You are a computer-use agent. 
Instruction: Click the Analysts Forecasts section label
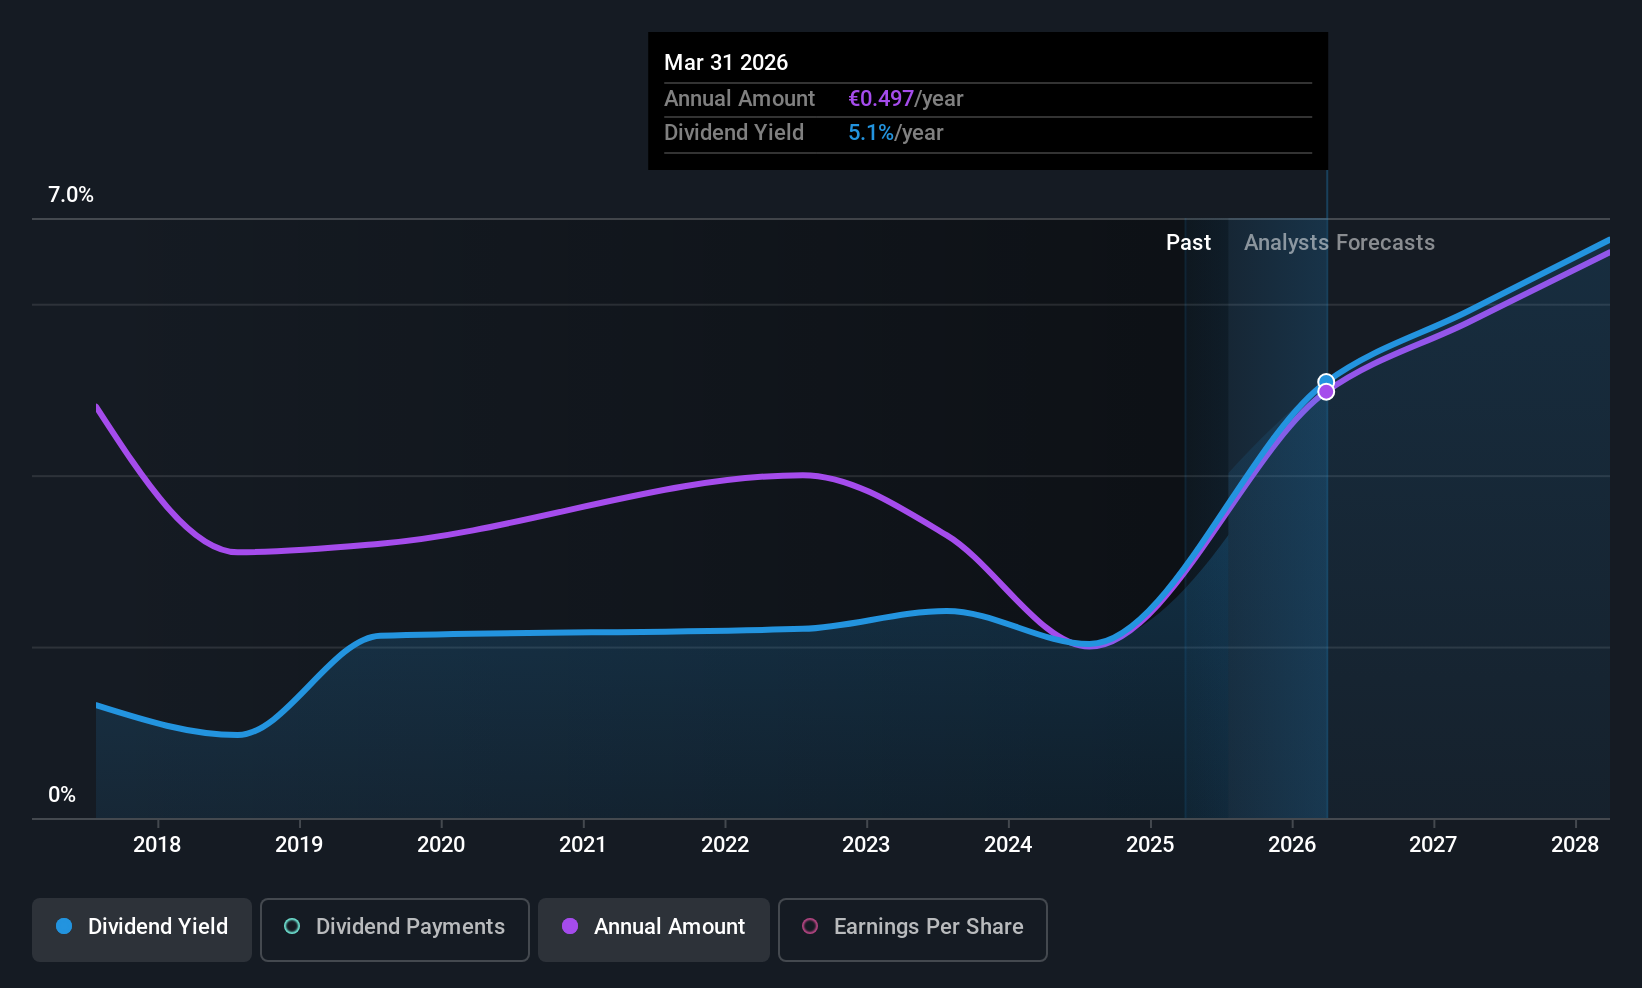[1339, 242]
